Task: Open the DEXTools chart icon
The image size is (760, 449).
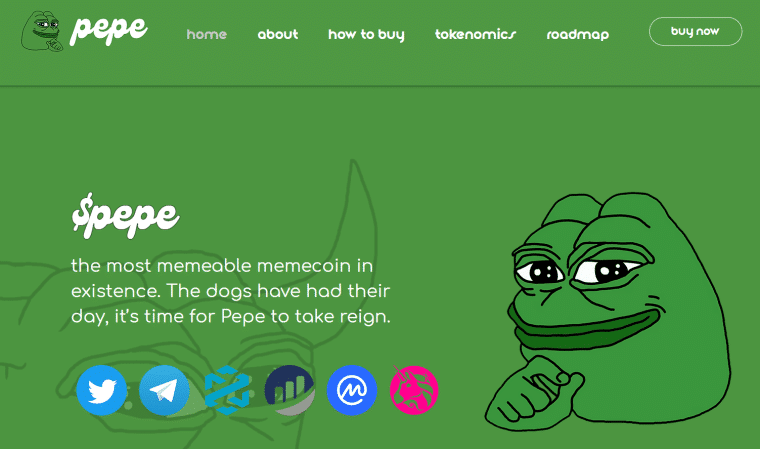Action: [x=227, y=390]
